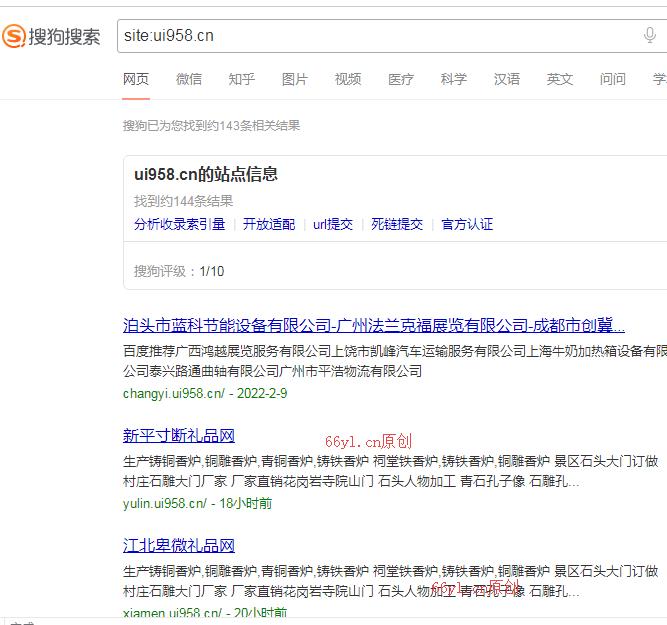Click the xiamen.ui958.cn result URL
The height and width of the screenshot is (625, 667).
point(172,613)
